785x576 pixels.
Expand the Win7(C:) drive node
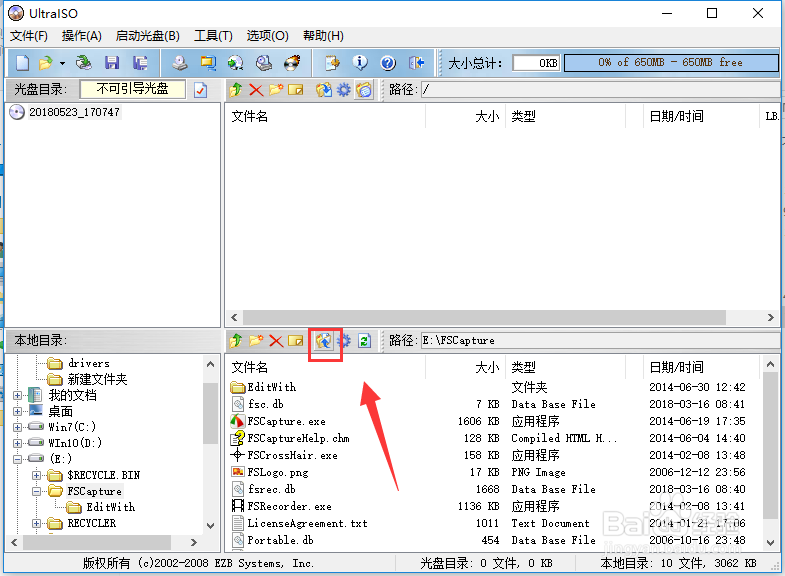click(18, 428)
